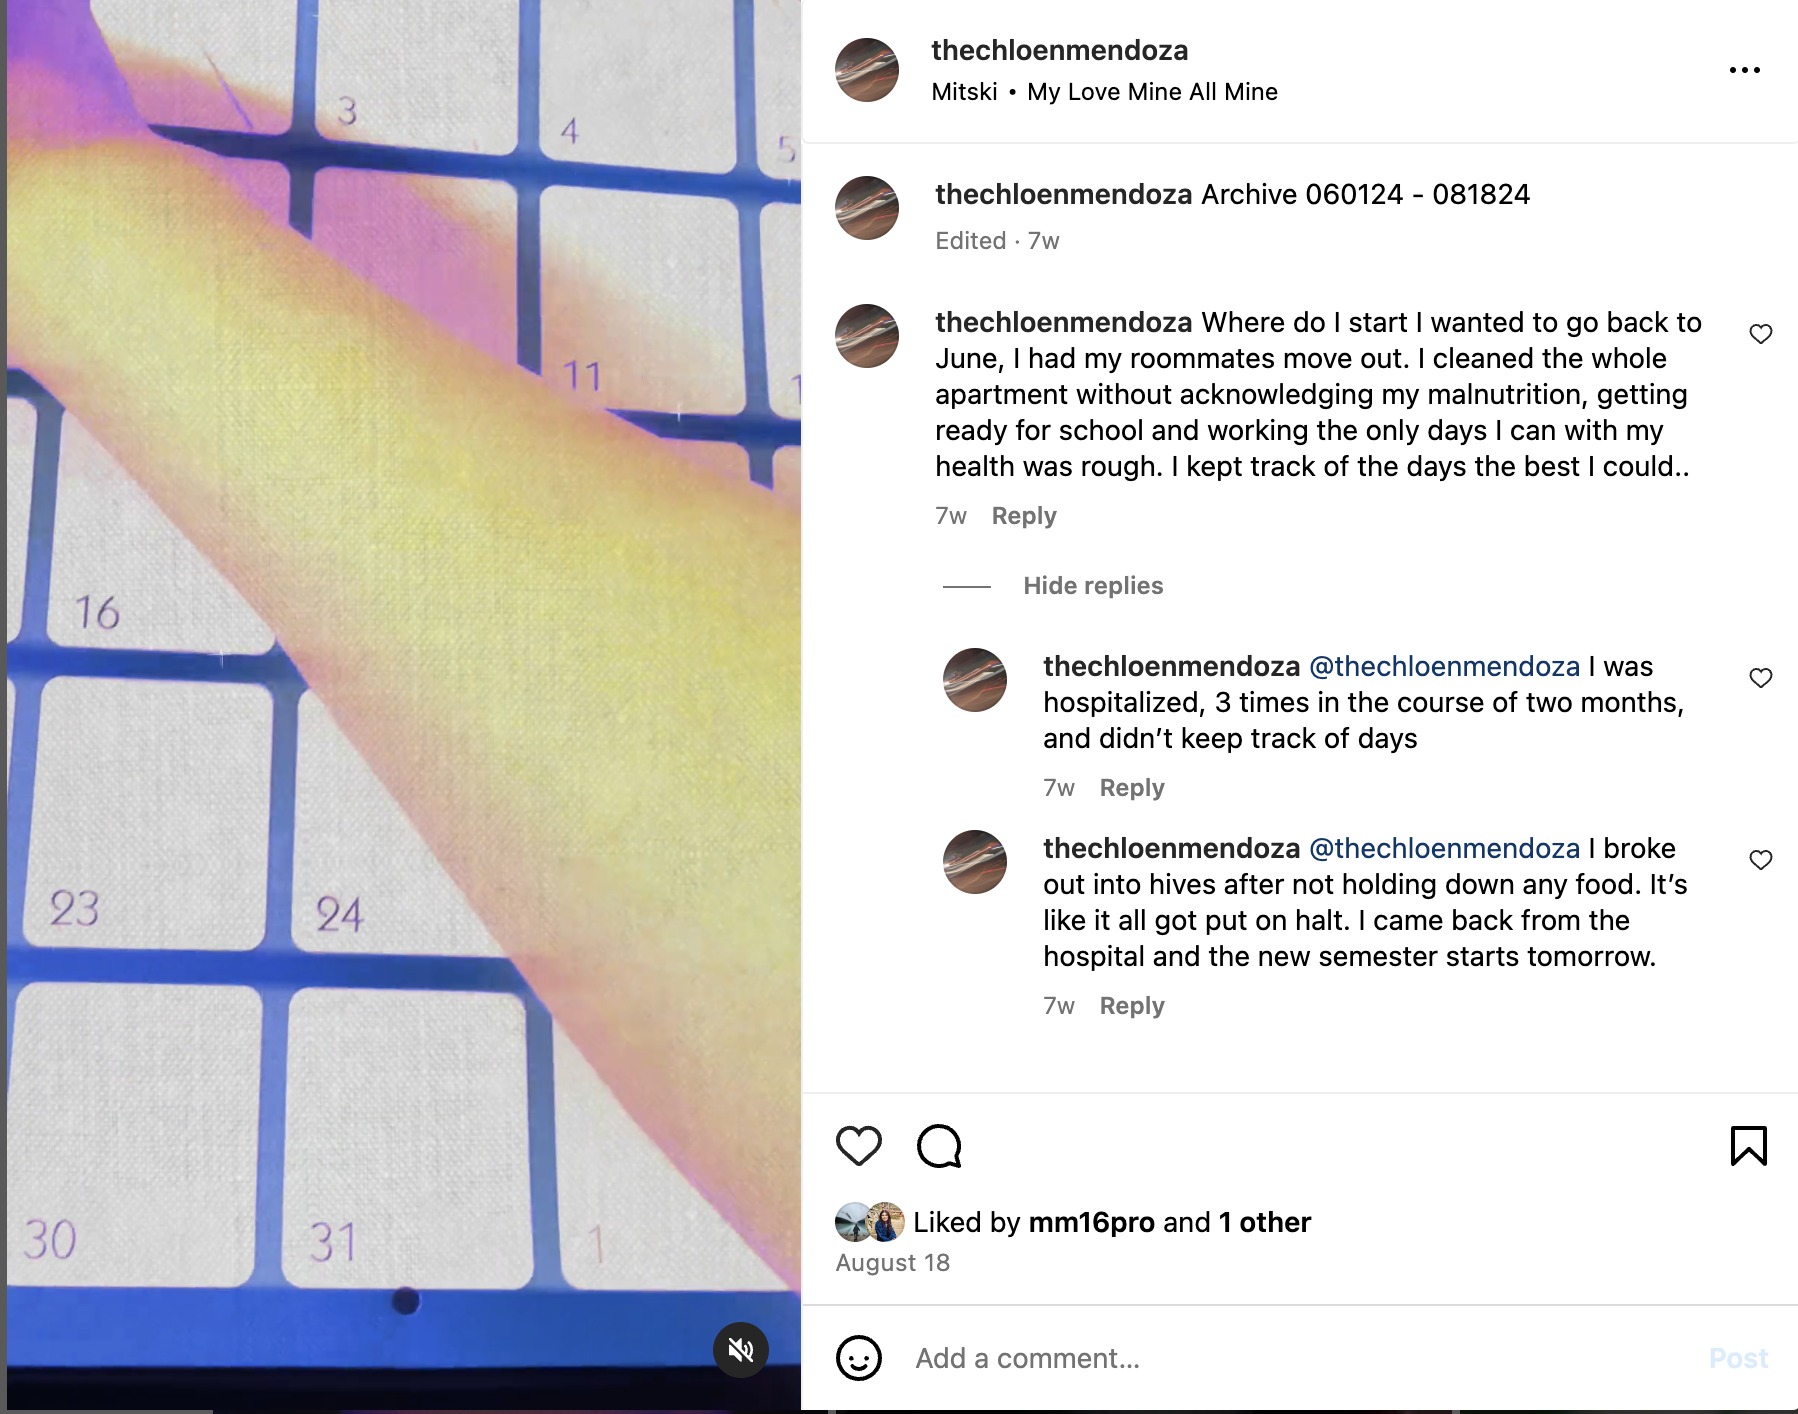
Task: Like the post with the heart icon
Action: [858, 1146]
